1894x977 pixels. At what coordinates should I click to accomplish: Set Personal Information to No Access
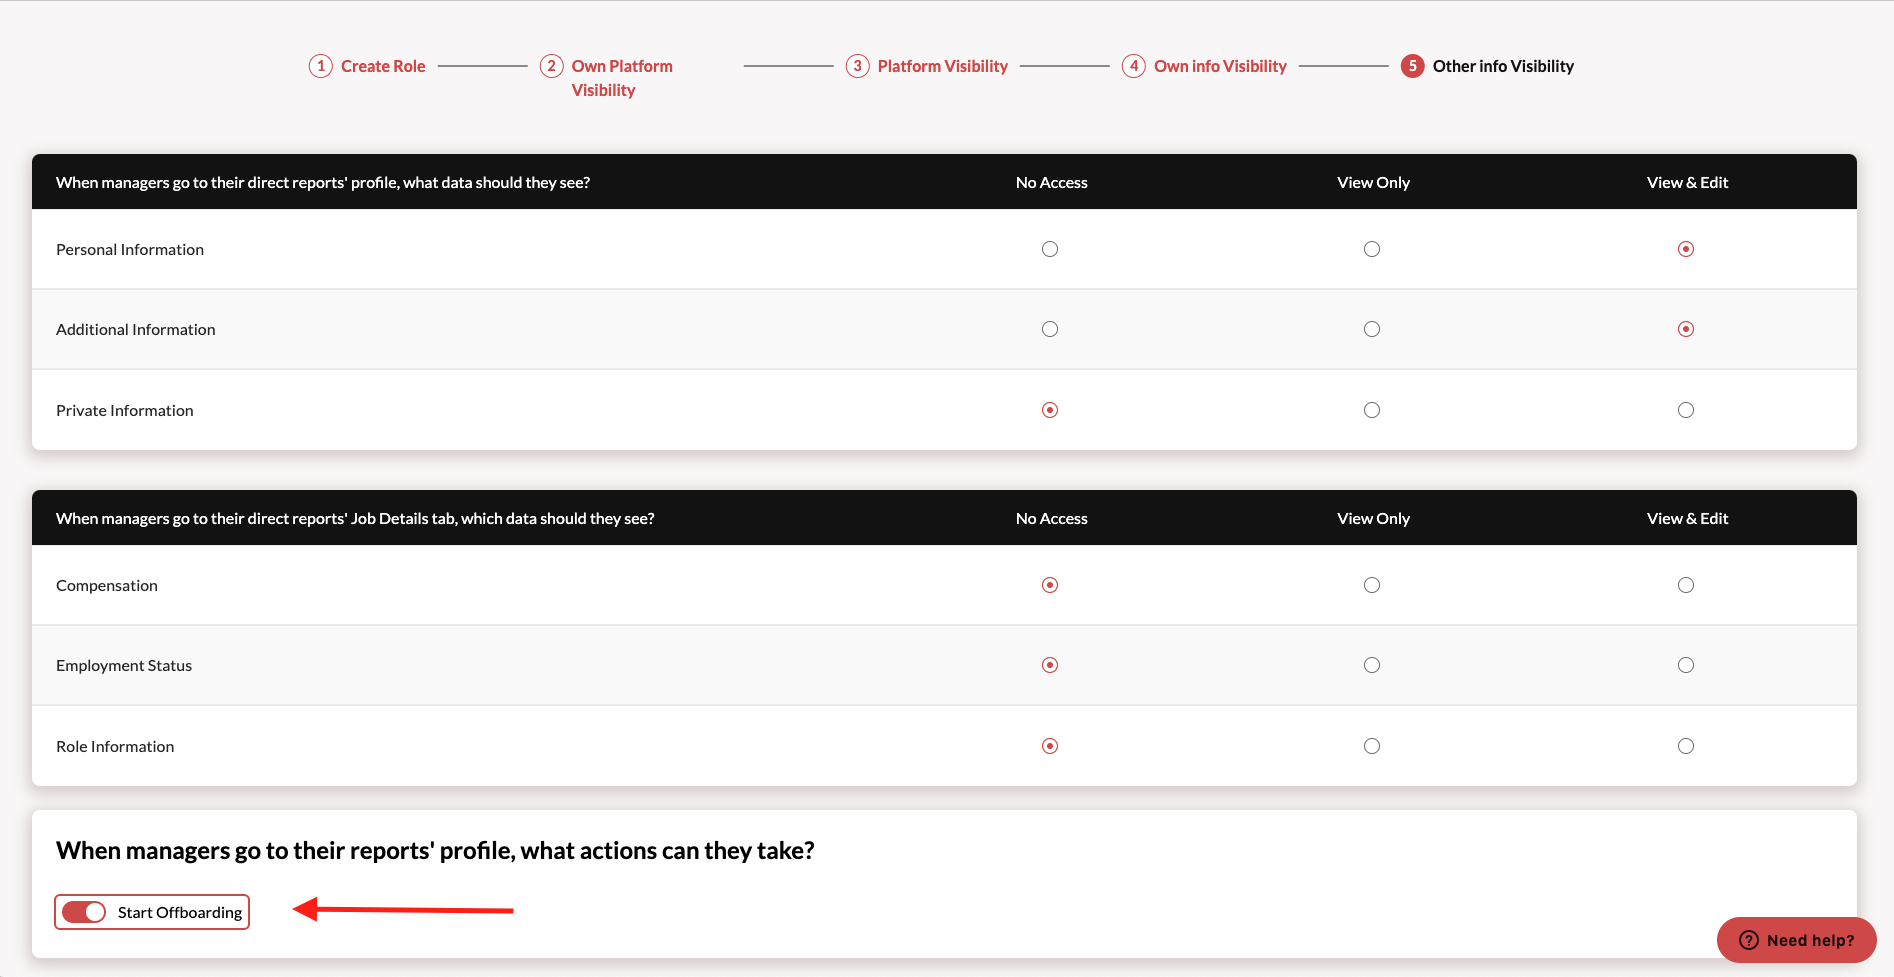pyautogui.click(x=1050, y=249)
